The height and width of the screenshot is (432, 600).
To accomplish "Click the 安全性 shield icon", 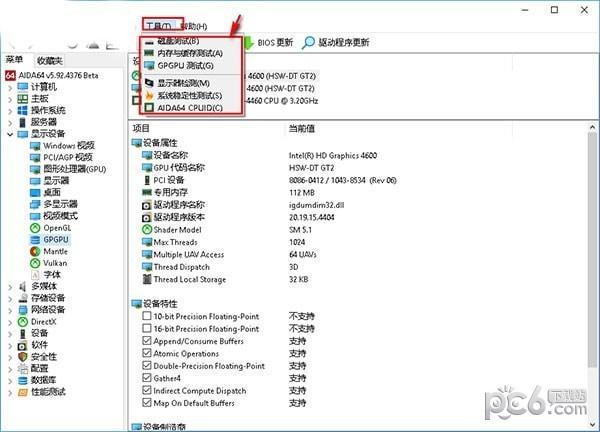I will (x=23, y=357).
